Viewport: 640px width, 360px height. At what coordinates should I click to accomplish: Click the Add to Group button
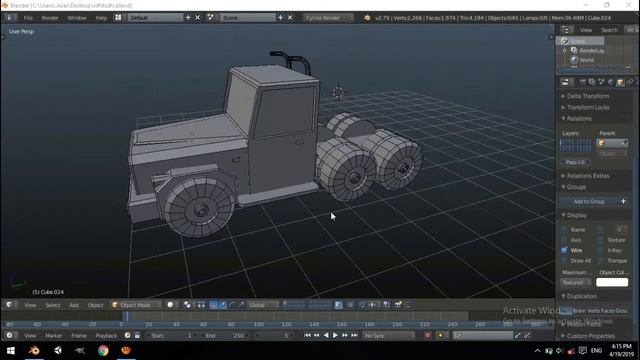coord(589,202)
